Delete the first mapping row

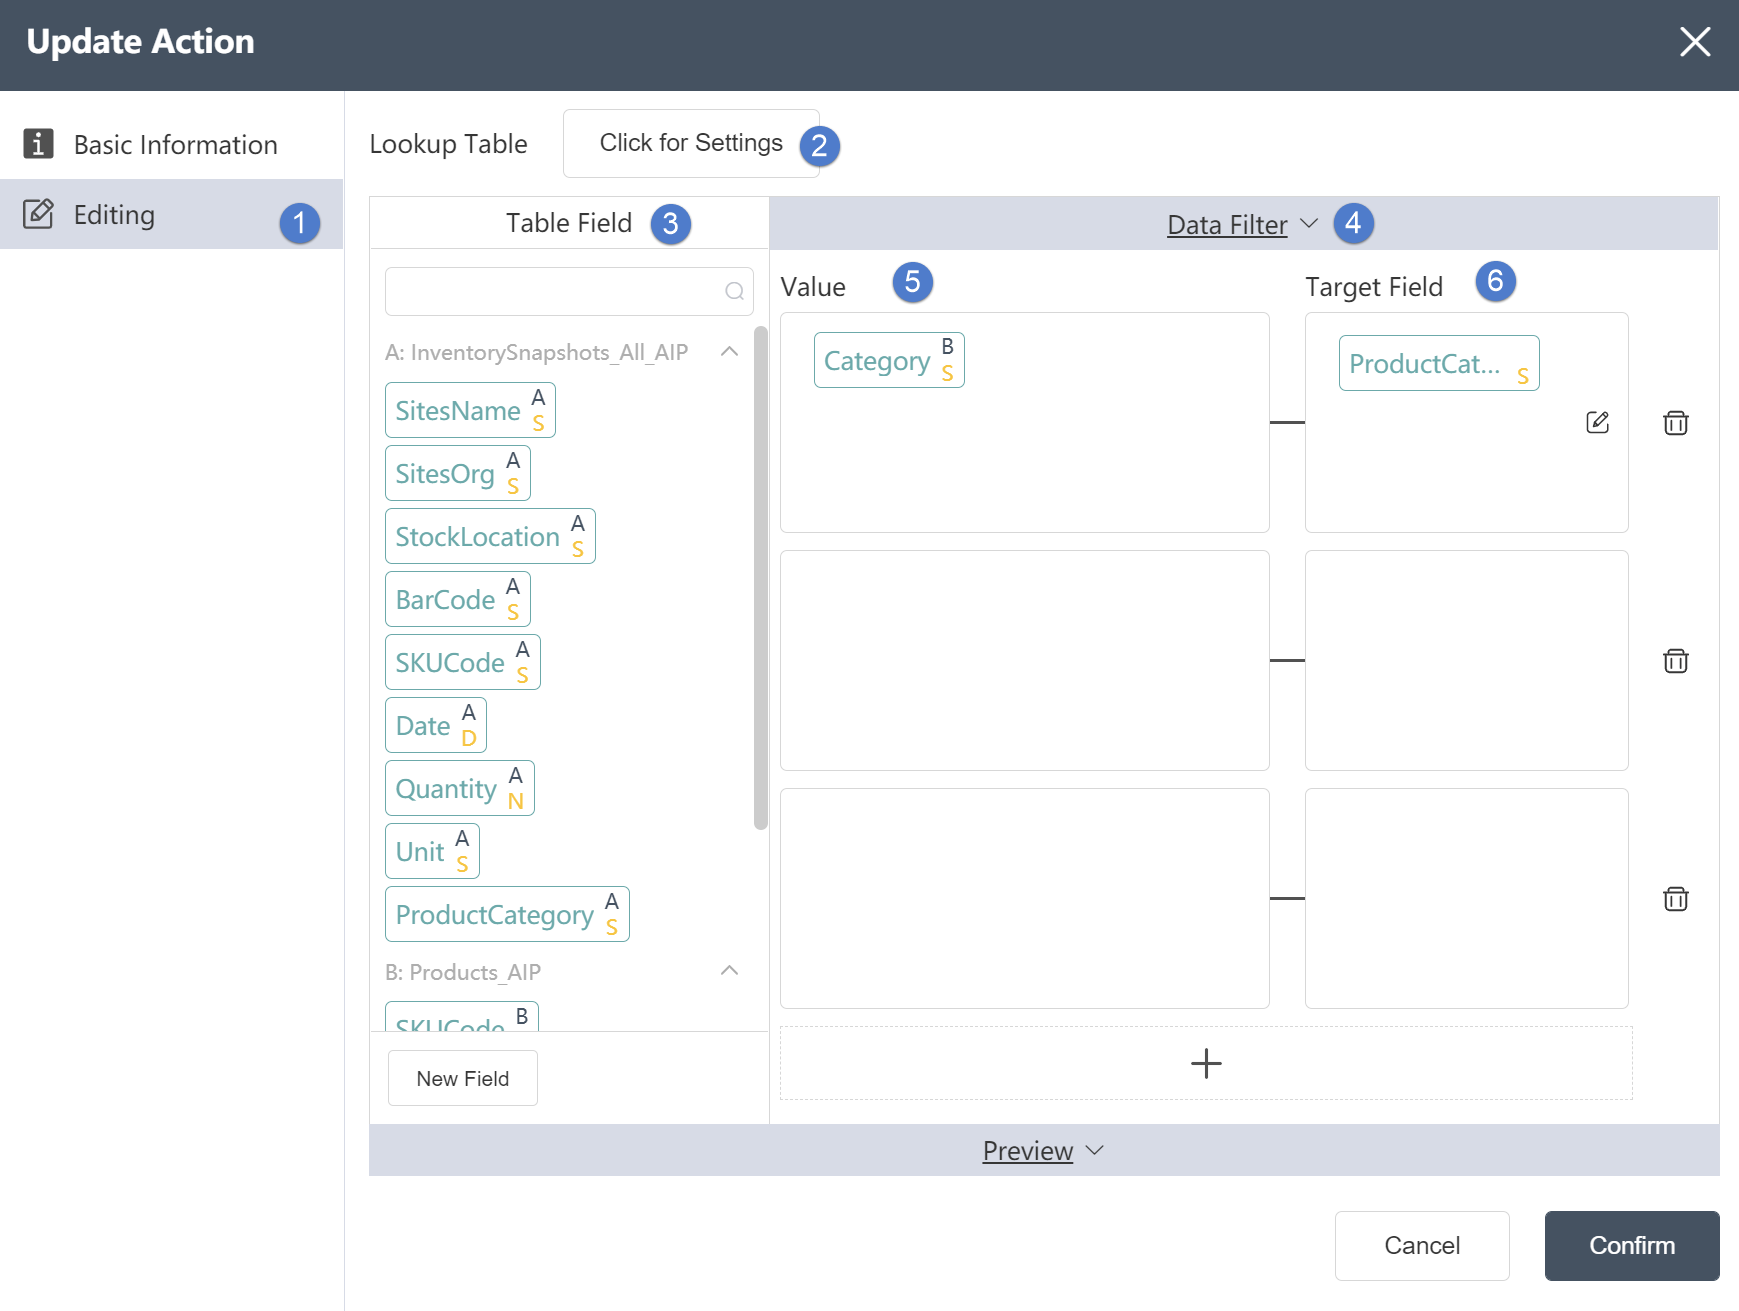pyautogui.click(x=1675, y=423)
